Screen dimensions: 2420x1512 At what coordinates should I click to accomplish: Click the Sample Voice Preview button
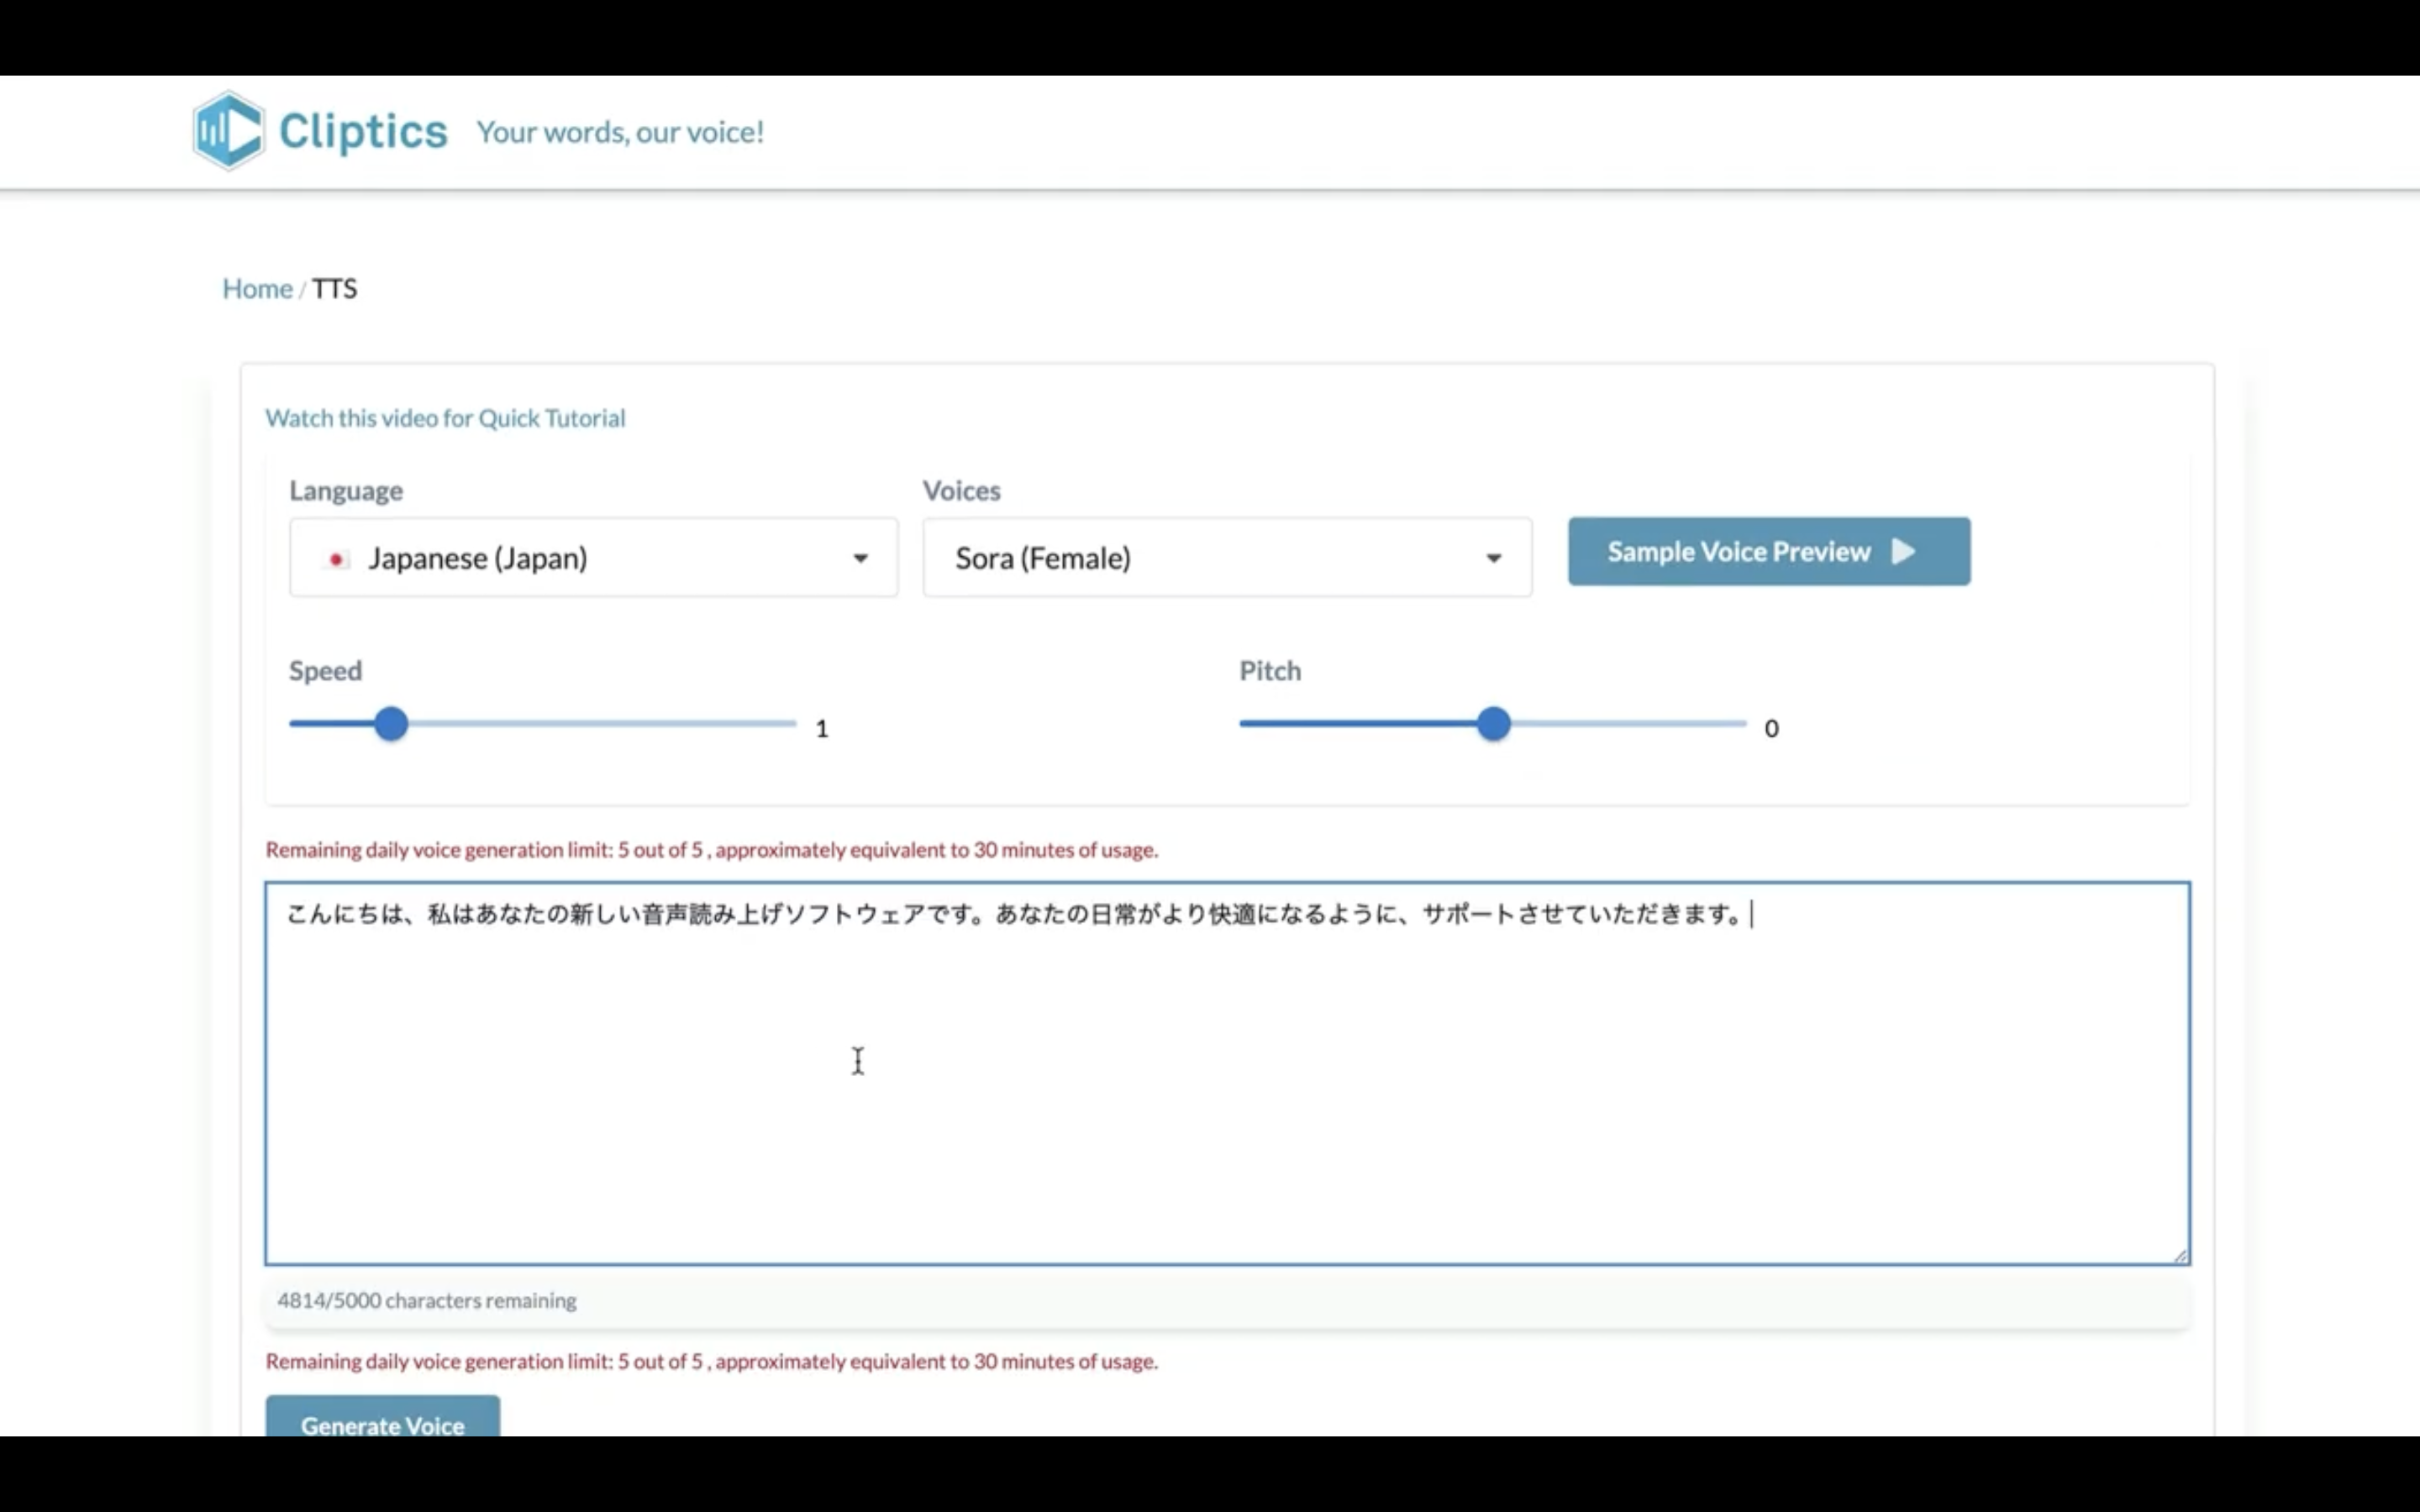click(1769, 551)
